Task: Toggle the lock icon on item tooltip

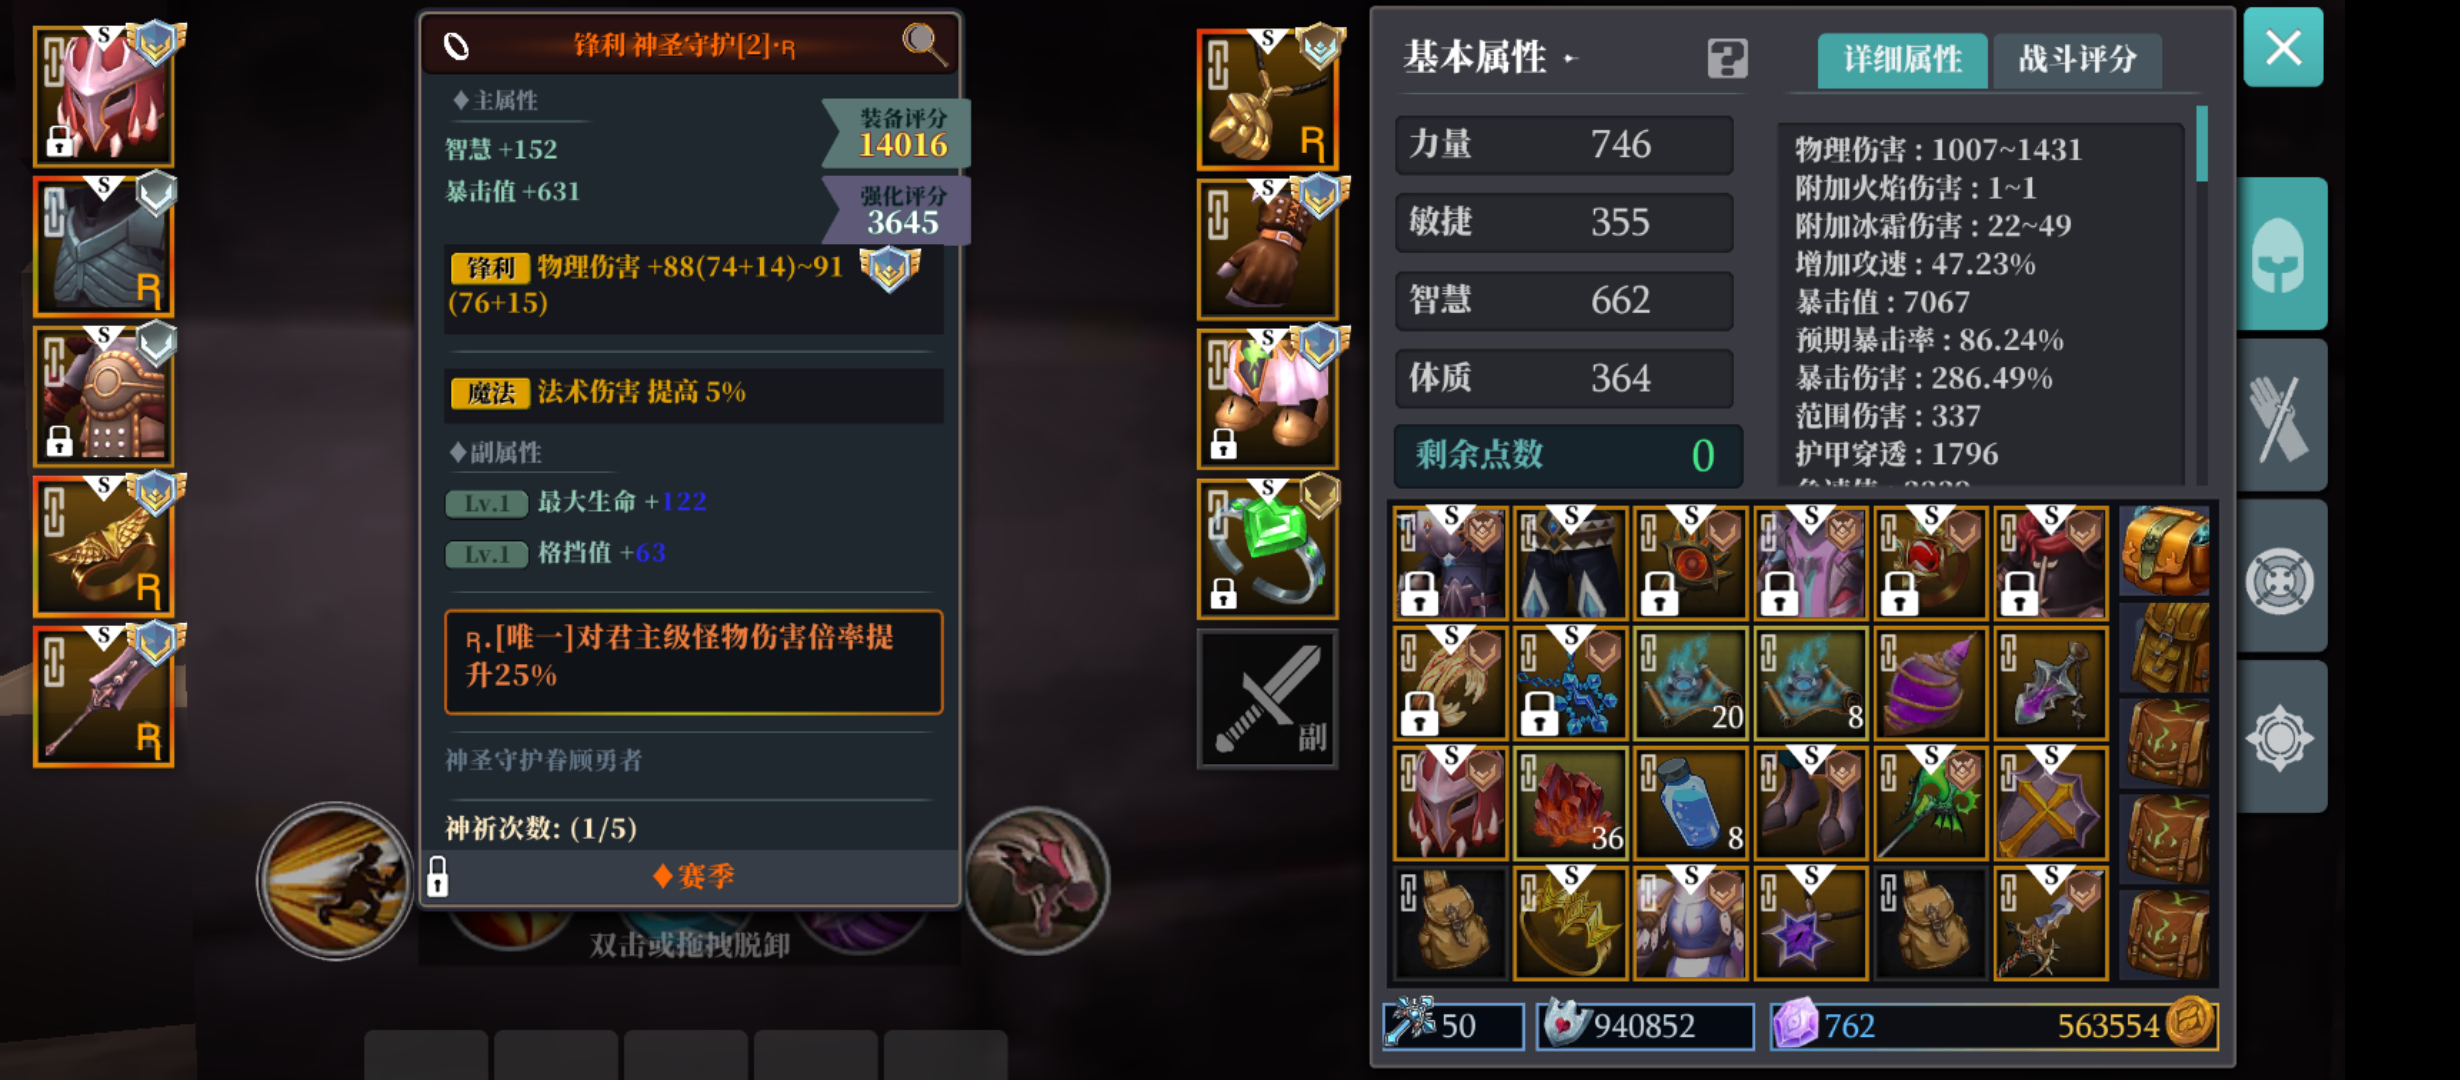Action: pos(438,876)
